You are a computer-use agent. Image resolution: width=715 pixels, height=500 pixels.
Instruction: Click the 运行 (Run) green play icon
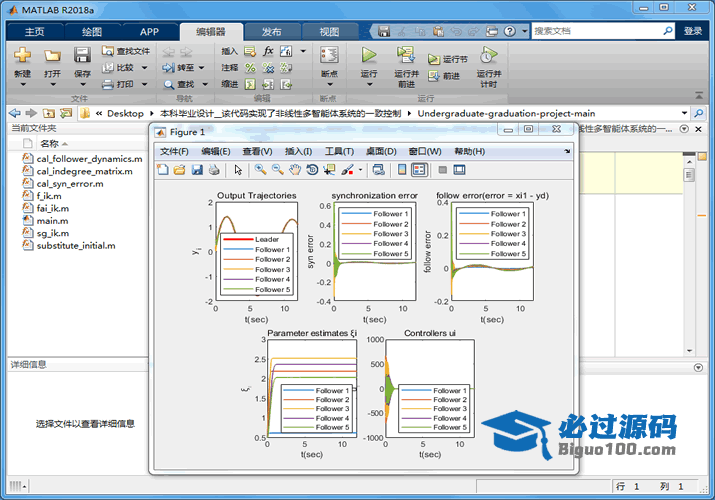pyautogui.click(x=369, y=55)
